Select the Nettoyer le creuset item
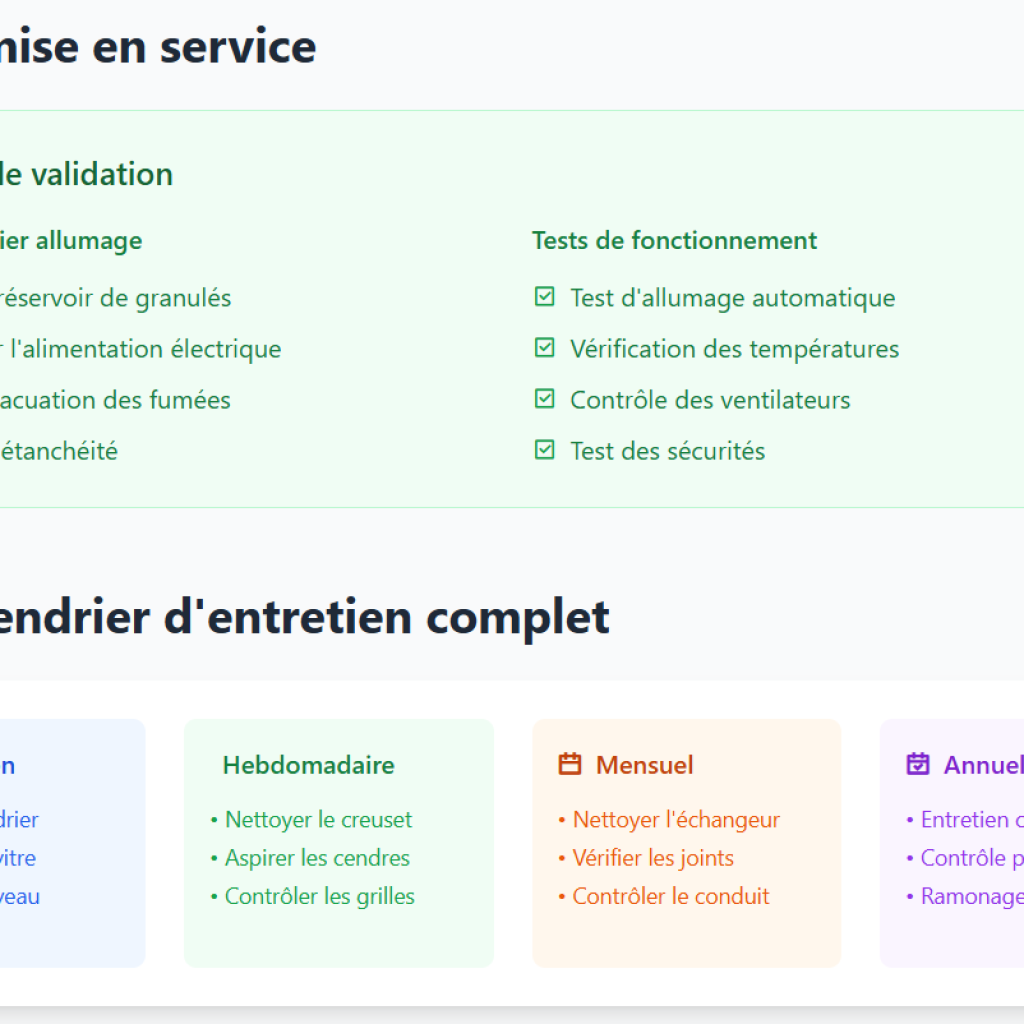1024x1024 pixels. (317, 820)
